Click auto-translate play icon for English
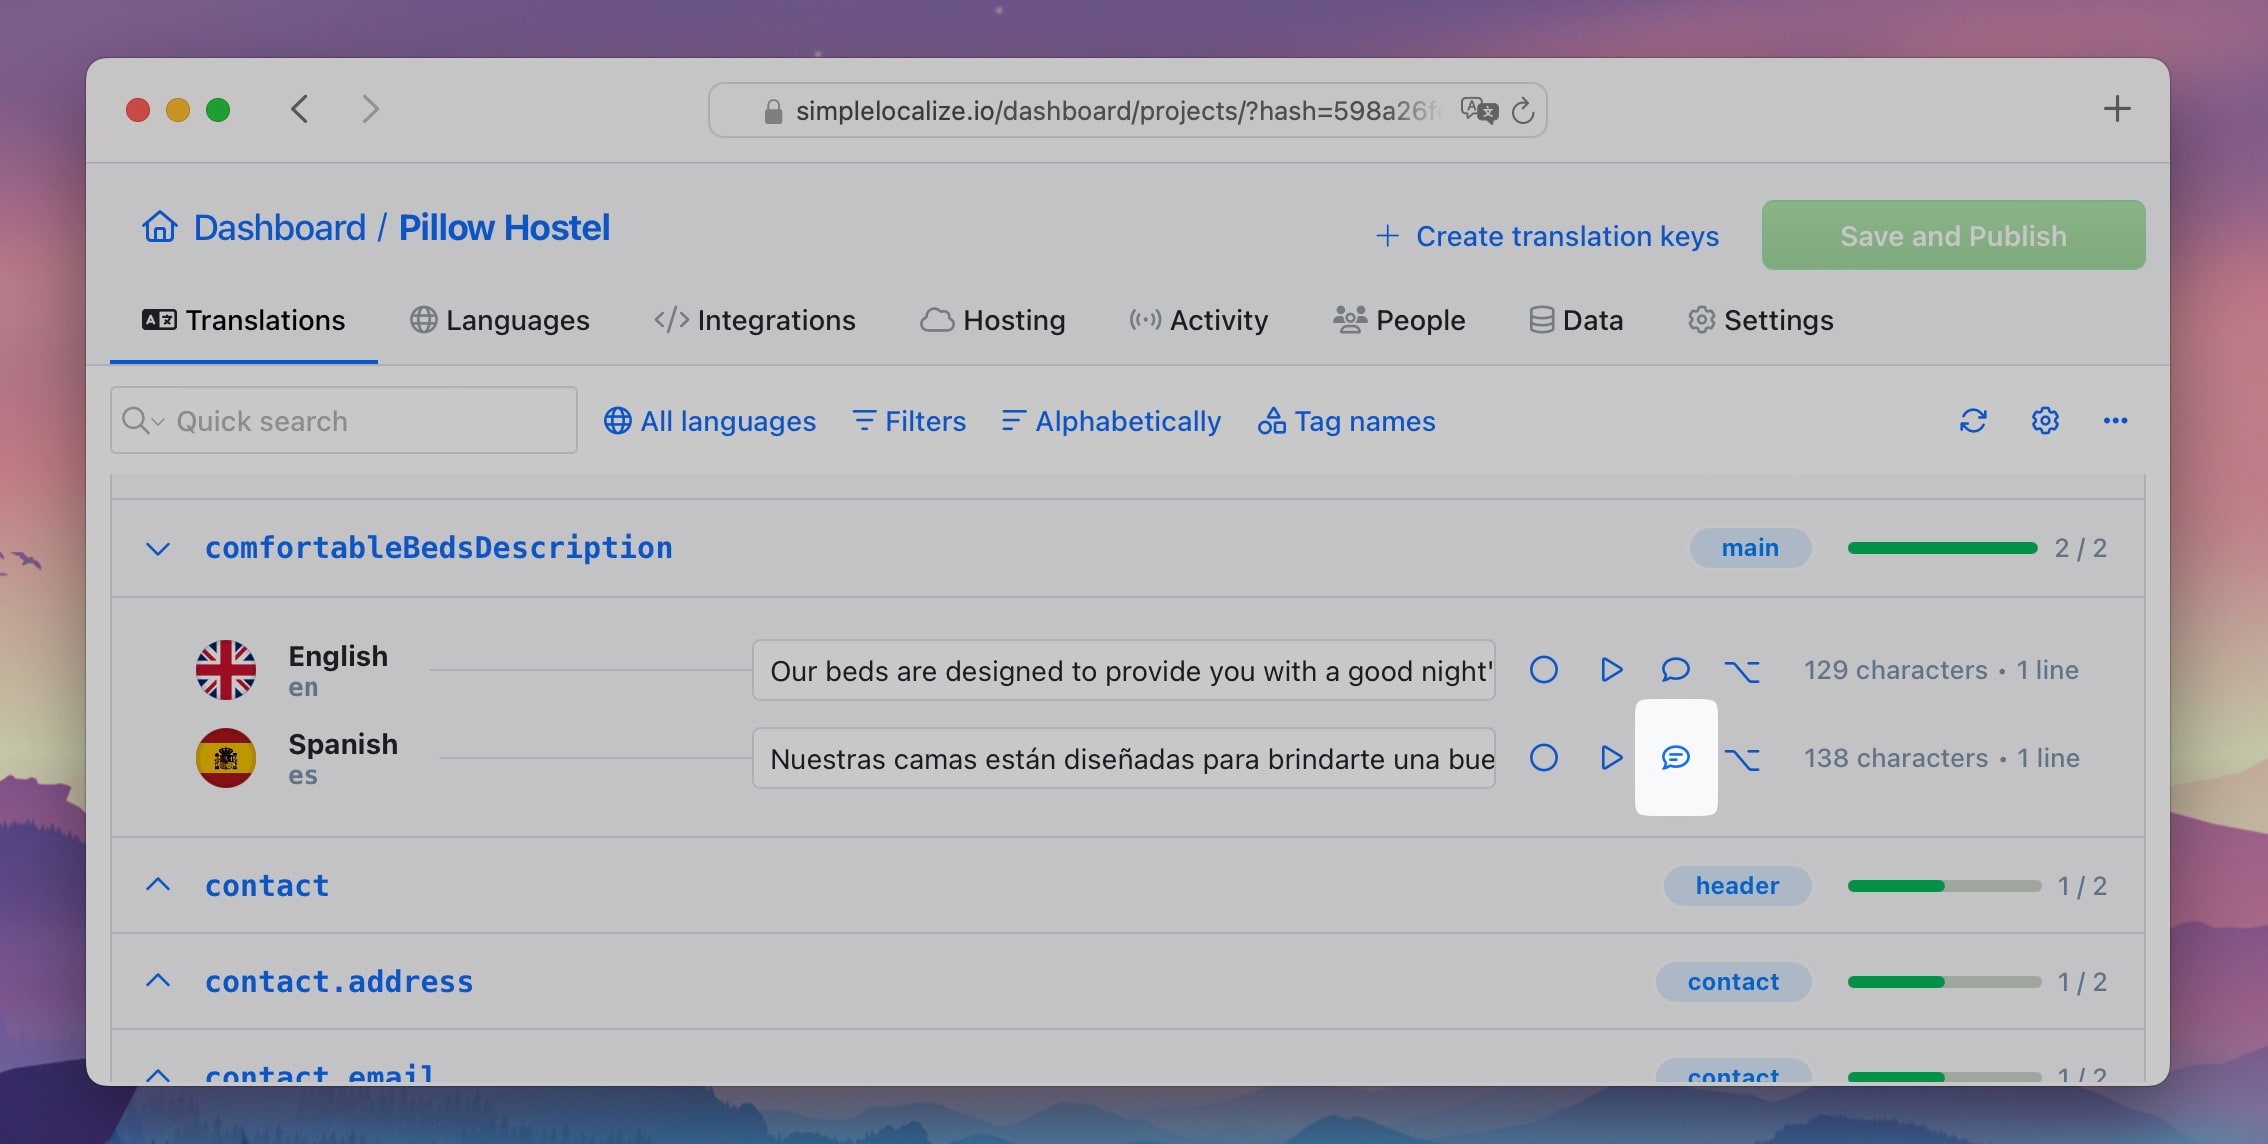This screenshot has width=2268, height=1144. [1611, 670]
